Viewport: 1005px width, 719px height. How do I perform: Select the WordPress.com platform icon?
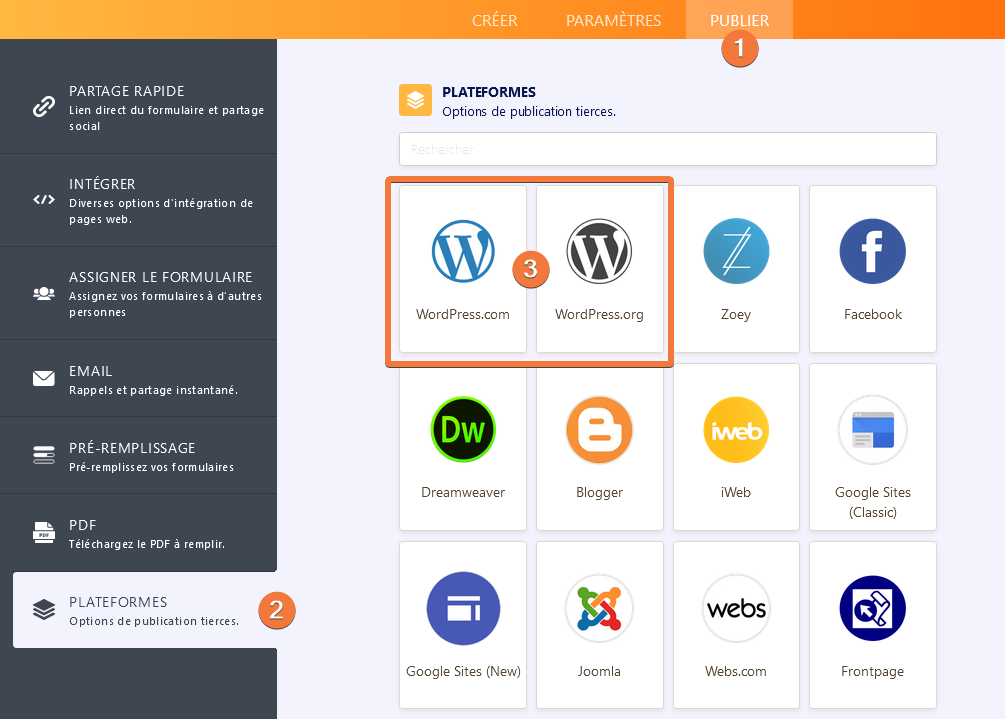click(463, 251)
